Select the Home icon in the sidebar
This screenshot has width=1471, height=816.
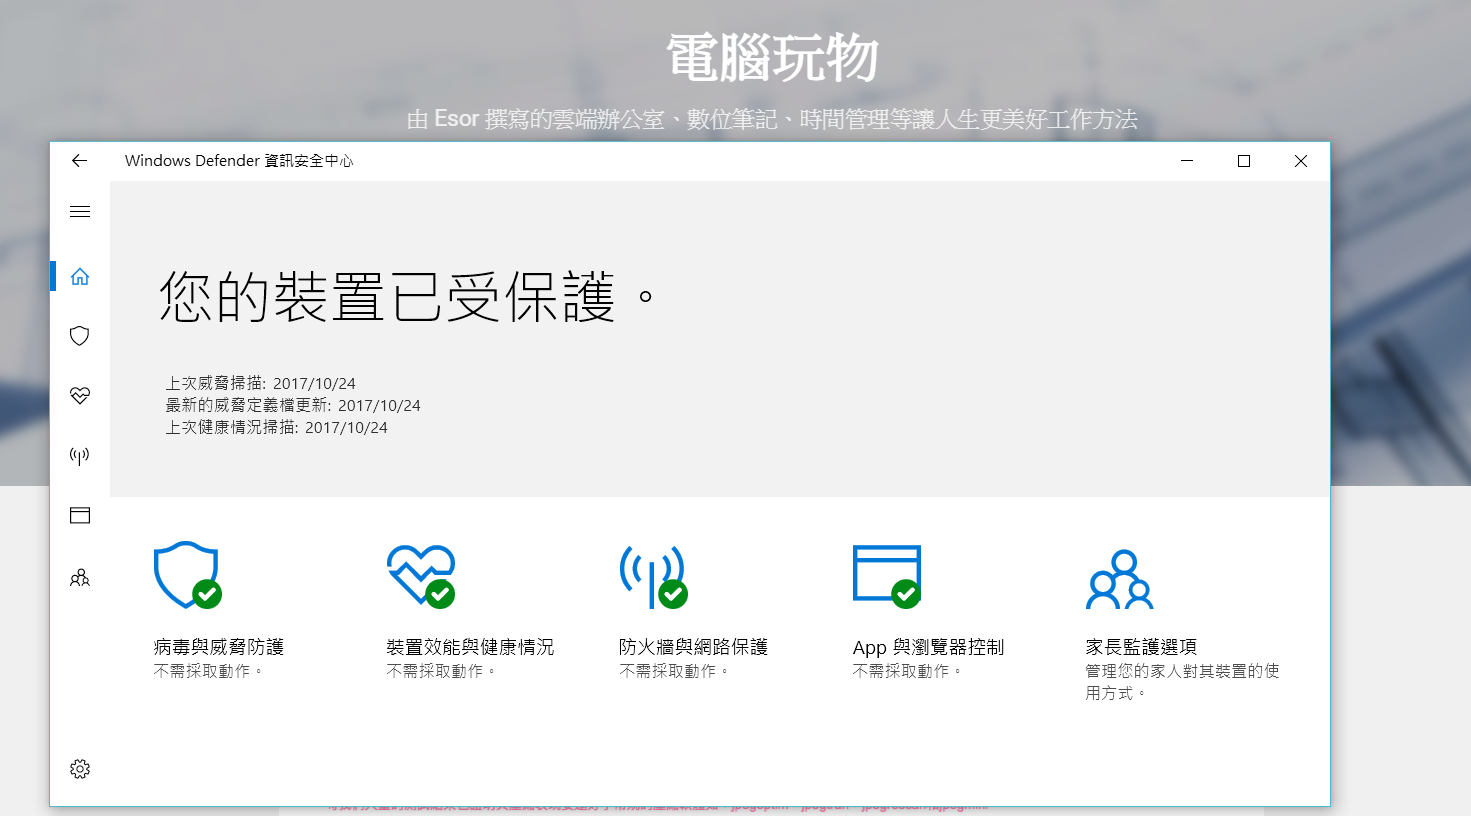click(80, 276)
